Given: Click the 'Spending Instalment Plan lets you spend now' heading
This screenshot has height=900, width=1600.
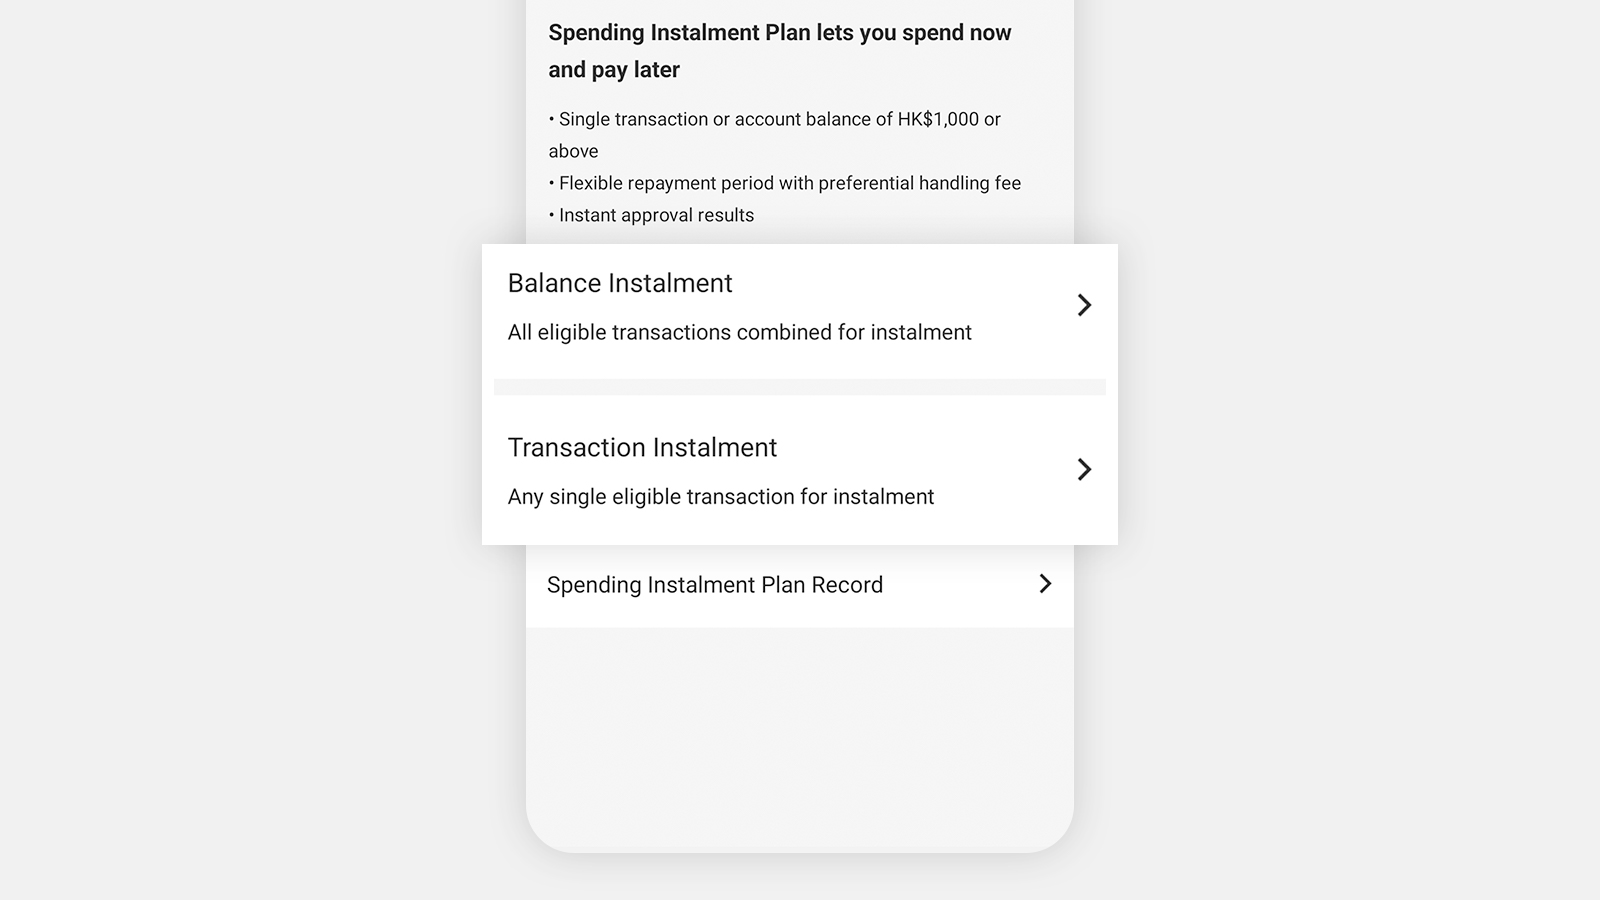Looking at the screenshot, I should (780, 33).
